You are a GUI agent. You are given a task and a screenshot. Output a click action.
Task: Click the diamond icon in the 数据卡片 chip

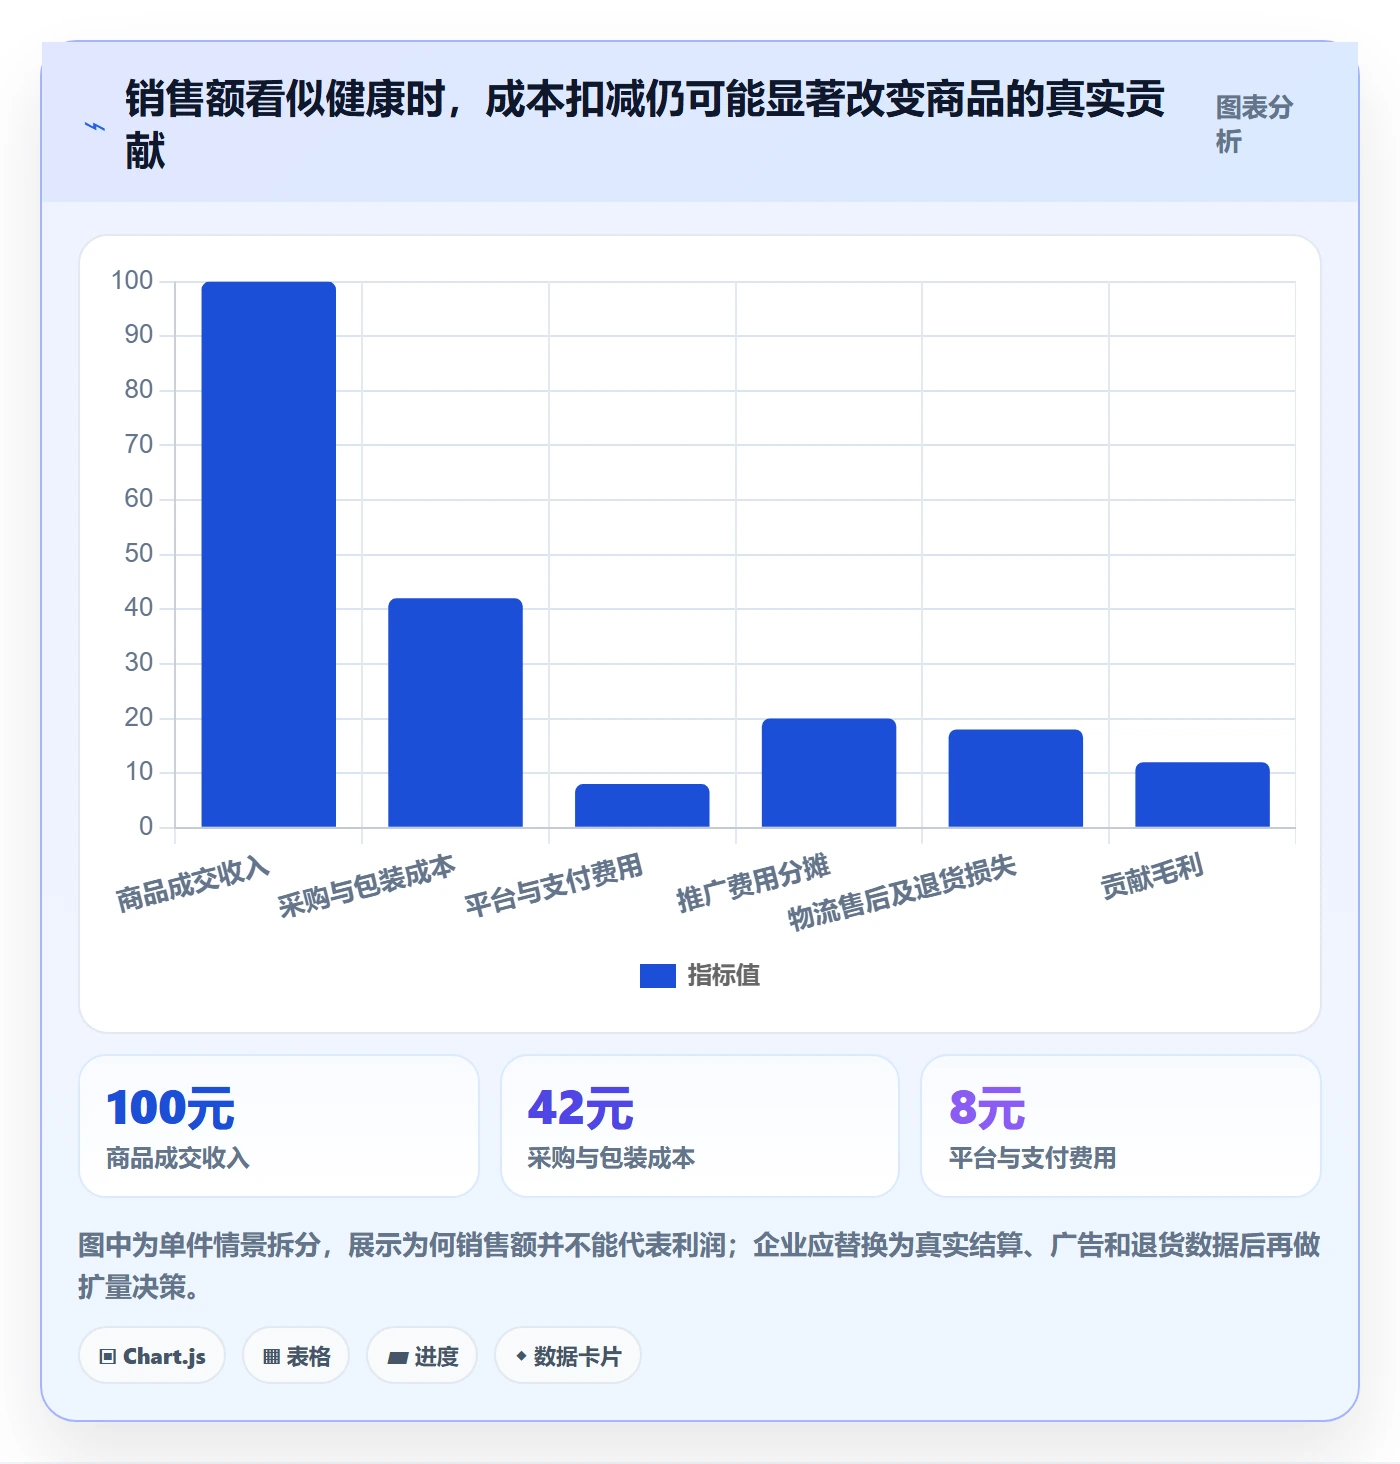click(521, 1356)
